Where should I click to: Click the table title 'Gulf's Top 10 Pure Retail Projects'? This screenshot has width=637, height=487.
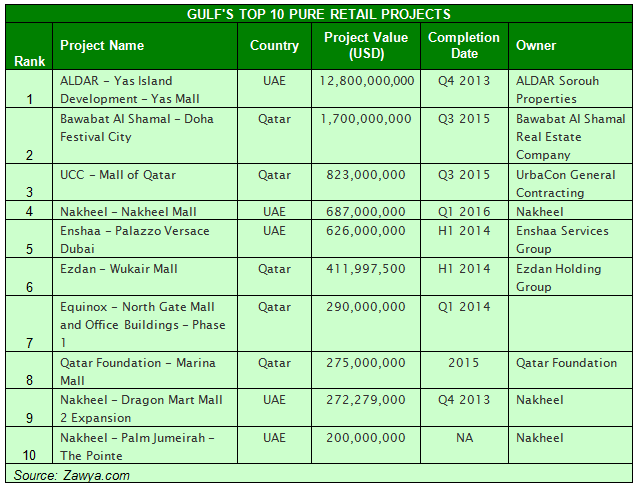pos(318,14)
